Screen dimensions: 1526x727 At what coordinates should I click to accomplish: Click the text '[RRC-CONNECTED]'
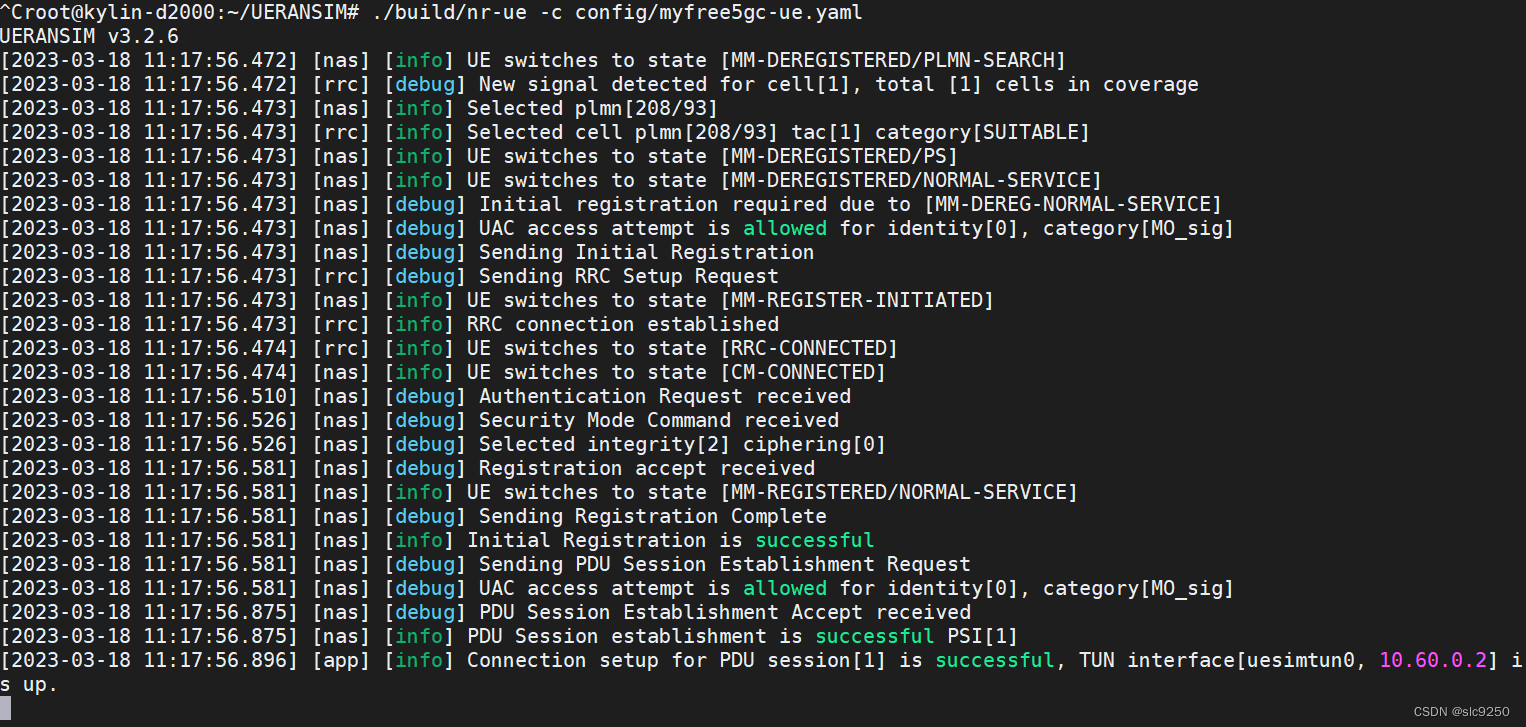pyautogui.click(x=809, y=348)
